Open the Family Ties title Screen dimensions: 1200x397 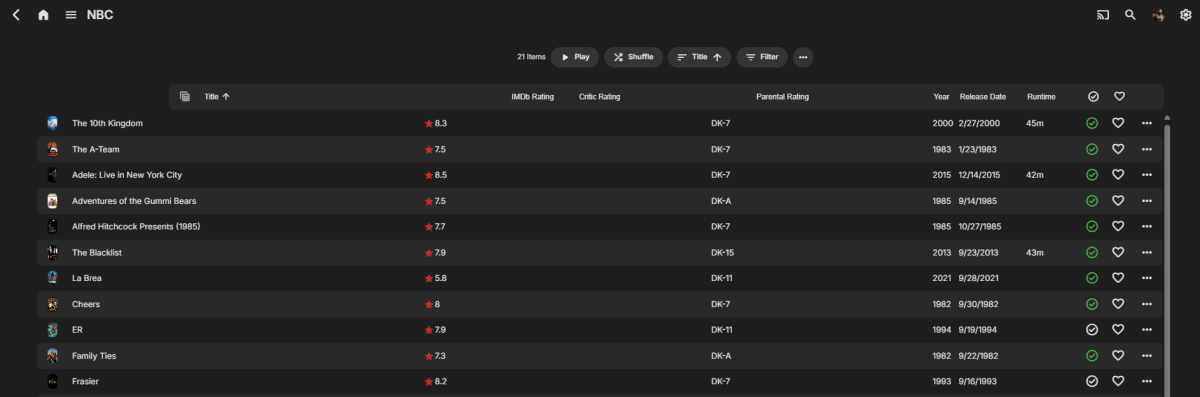(x=94, y=355)
